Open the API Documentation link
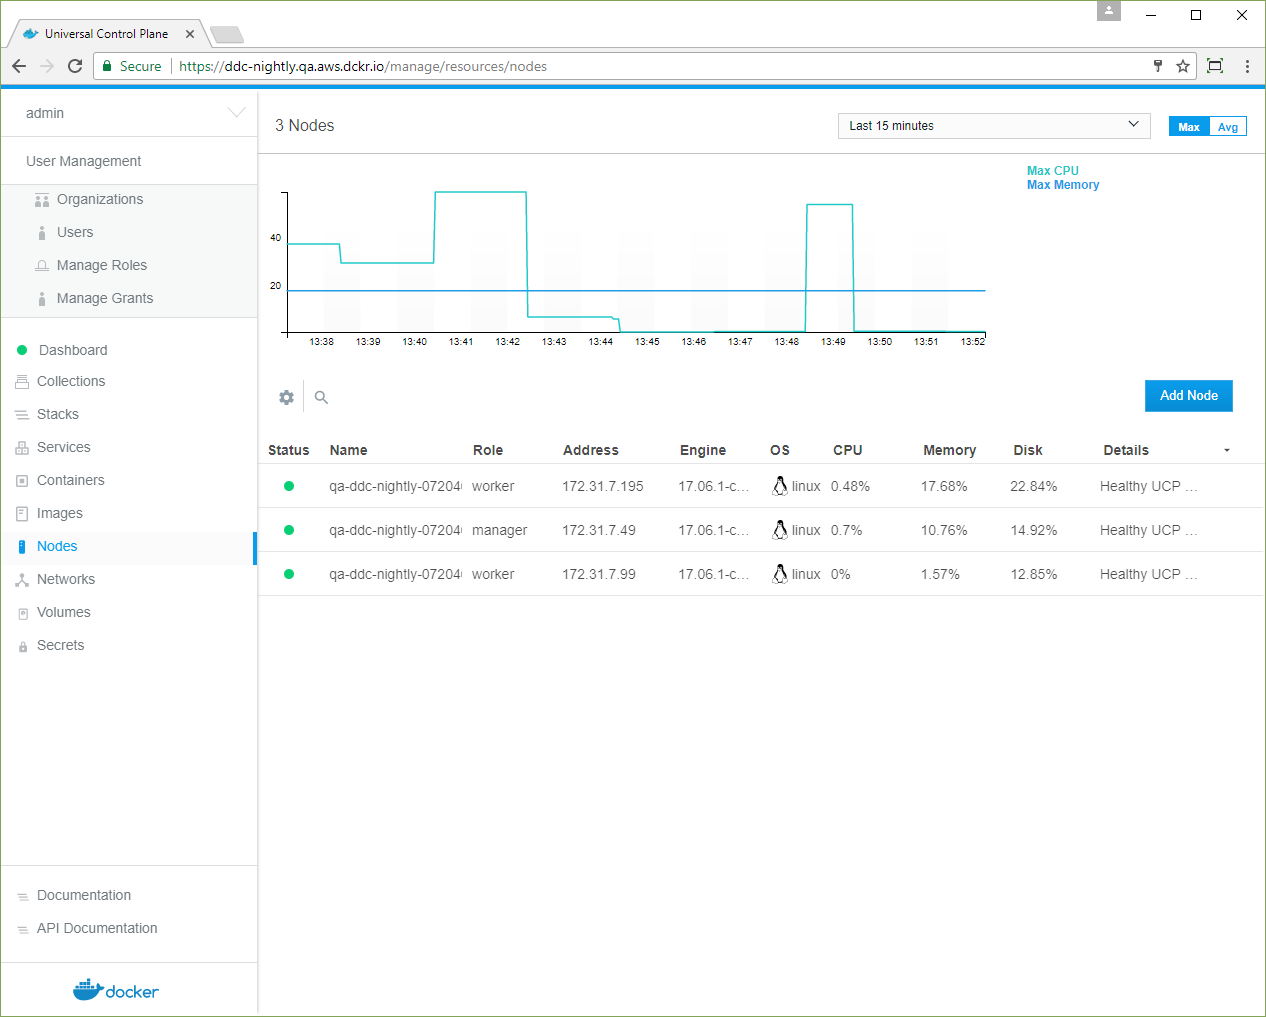Screen dimensions: 1266x1017 97,928
